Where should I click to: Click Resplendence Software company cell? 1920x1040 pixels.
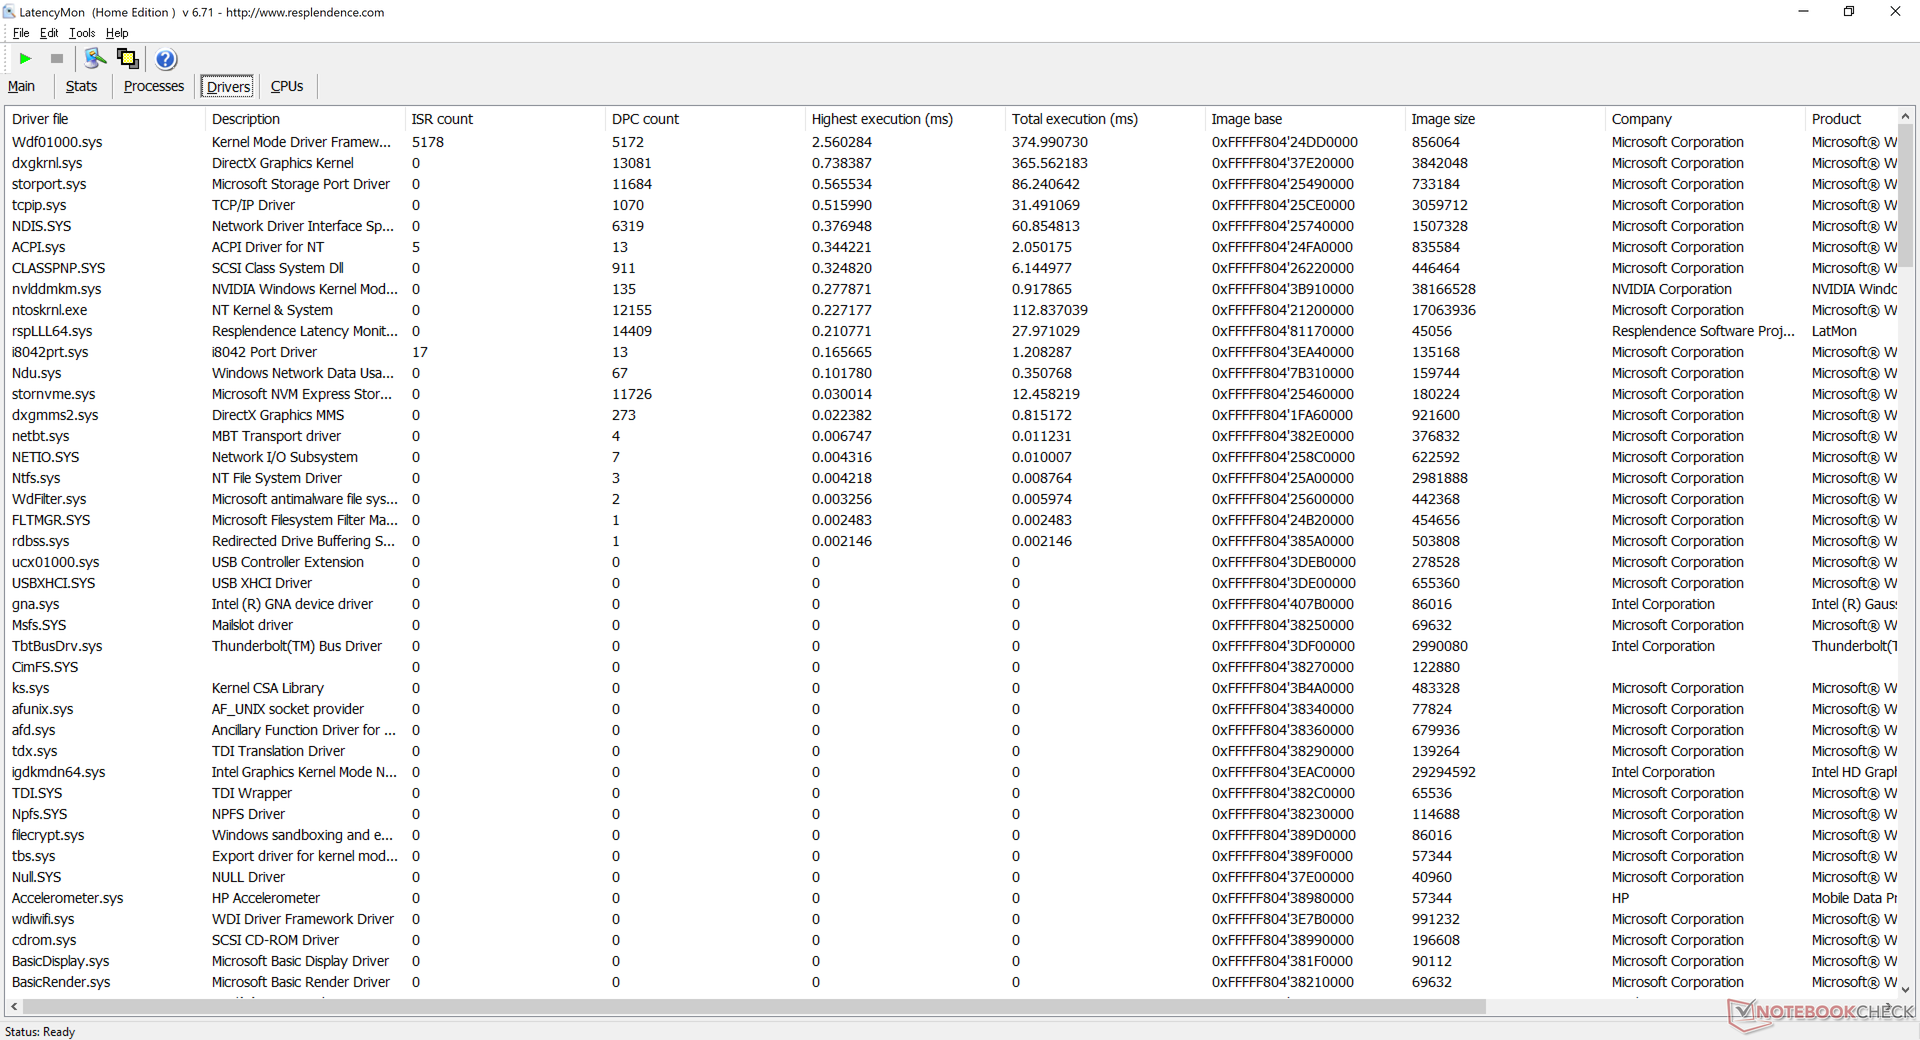tap(1703, 331)
